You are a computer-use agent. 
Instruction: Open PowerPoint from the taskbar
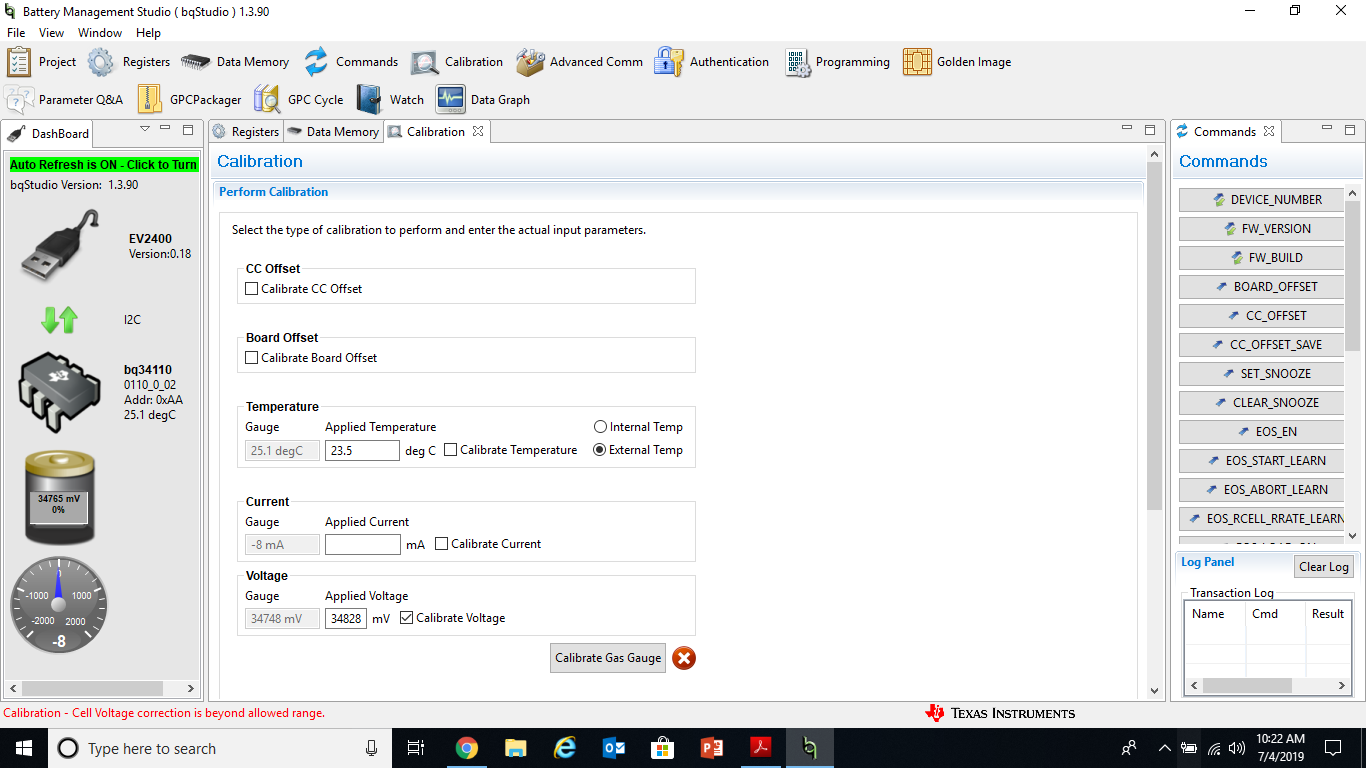pyautogui.click(x=712, y=748)
